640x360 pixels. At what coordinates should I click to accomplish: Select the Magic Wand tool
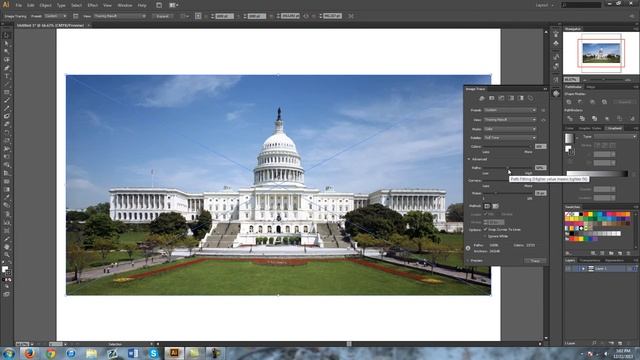click(7, 51)
